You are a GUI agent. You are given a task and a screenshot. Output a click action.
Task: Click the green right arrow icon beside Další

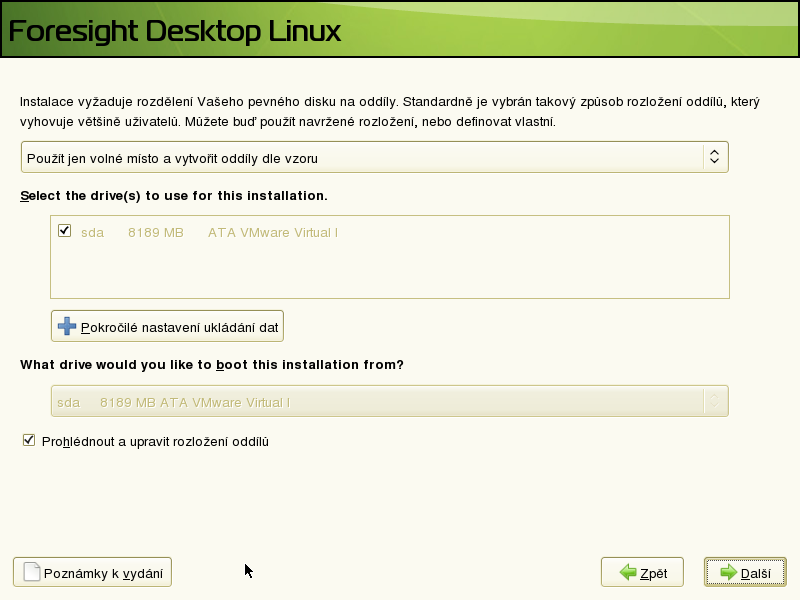(728, 573)
